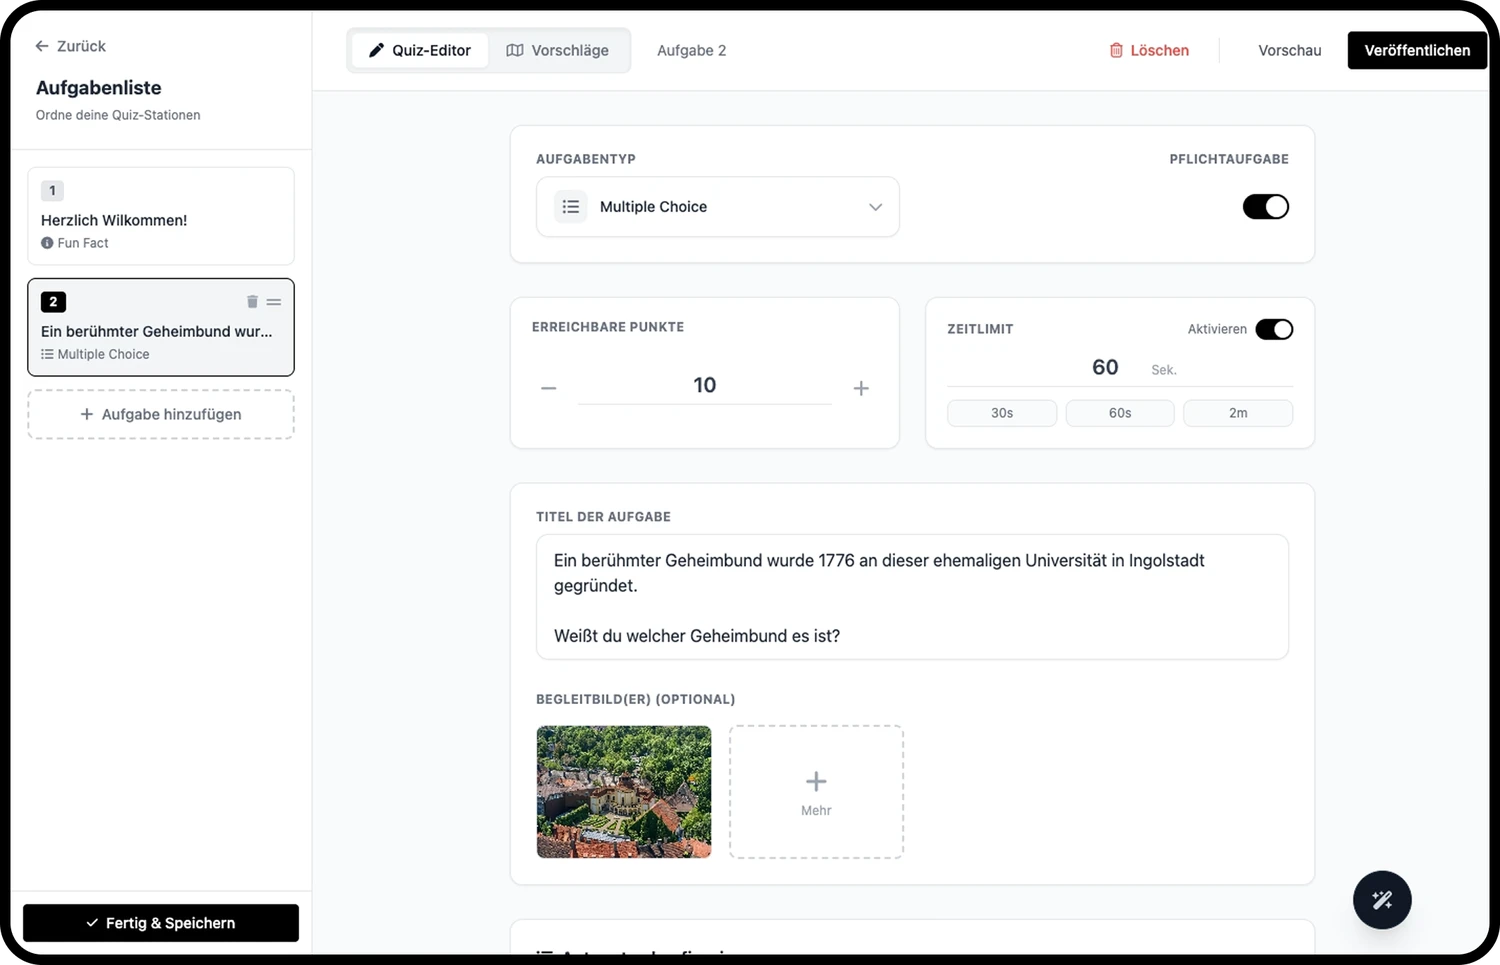Switch to the Quiz-Editor tab
Screen dimensions: 1500x965
point(420,50)
